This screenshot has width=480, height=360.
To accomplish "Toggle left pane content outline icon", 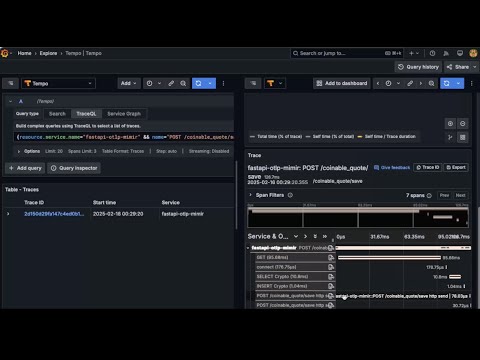I will click(x=11, y=83).
